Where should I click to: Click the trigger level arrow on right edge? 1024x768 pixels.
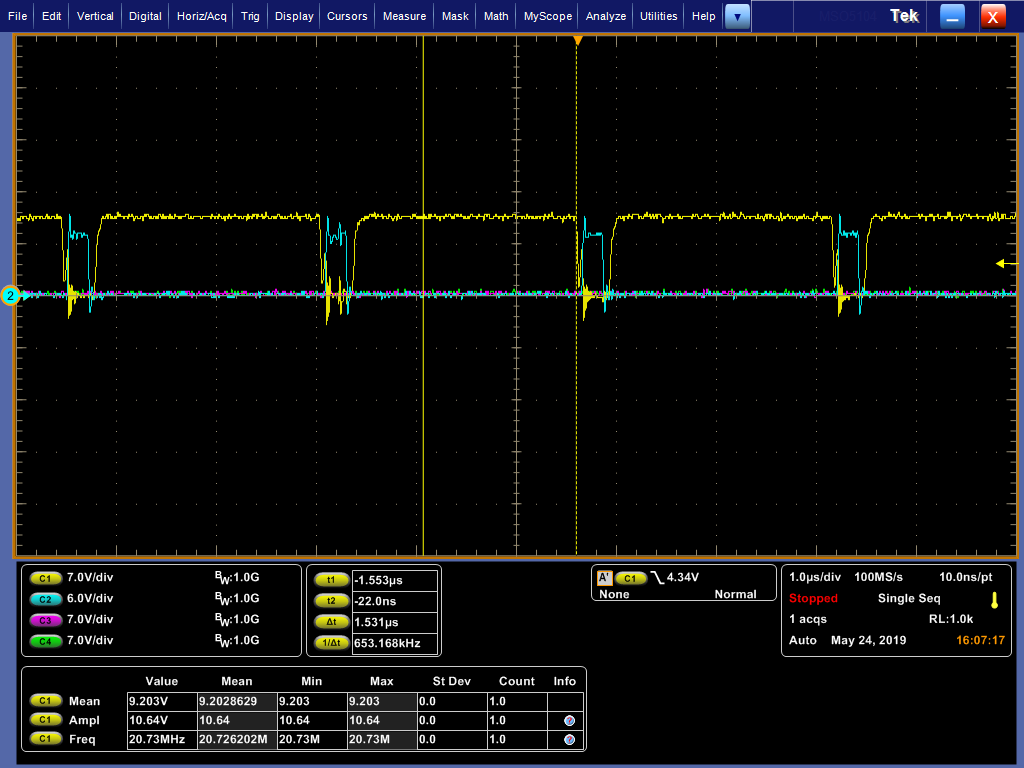1001,263
